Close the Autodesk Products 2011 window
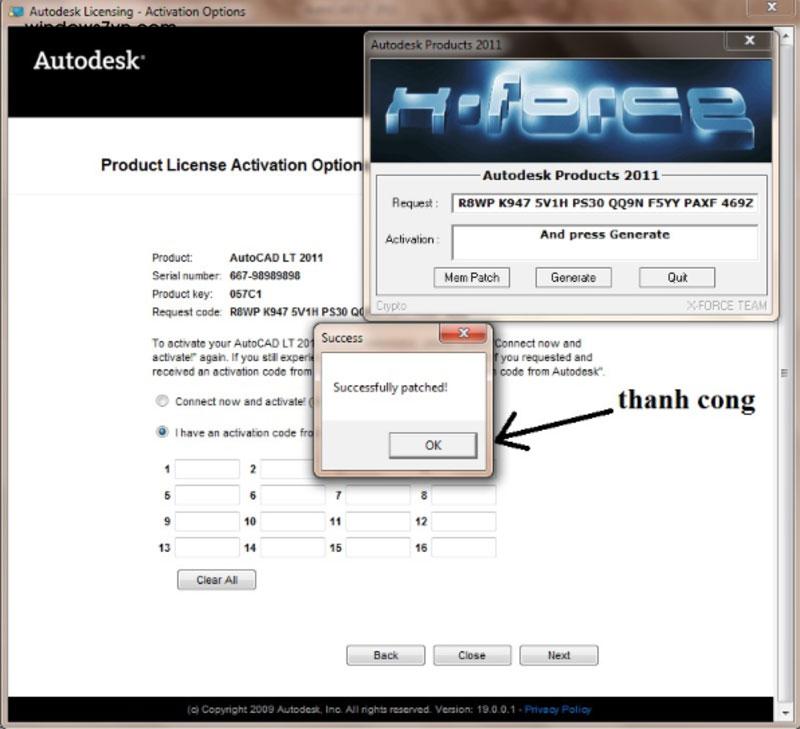The height and width of the screenshot is (729, 800). (x=750, y=41)
